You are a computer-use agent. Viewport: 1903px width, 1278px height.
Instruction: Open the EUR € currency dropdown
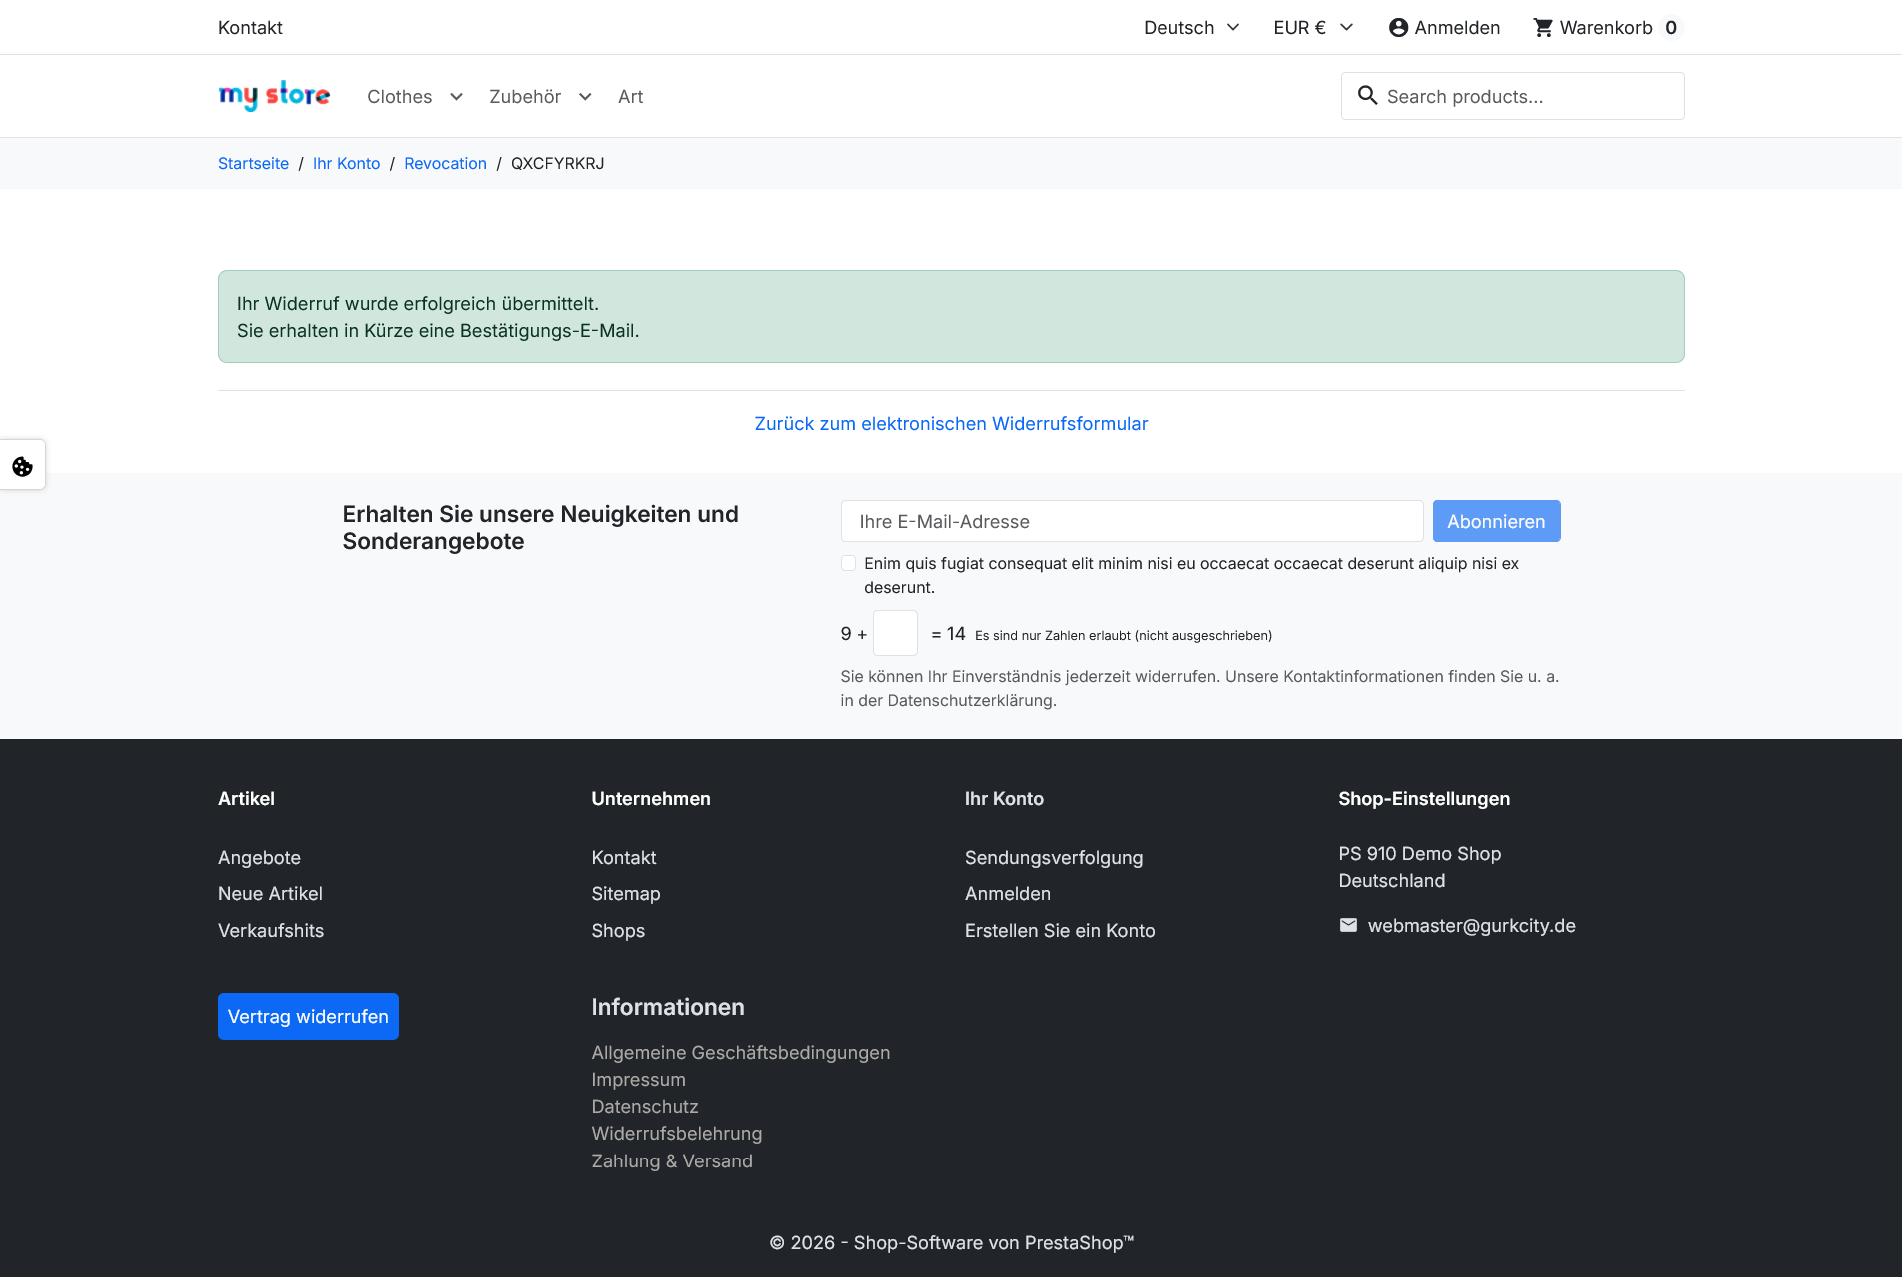click(1313, 28)
